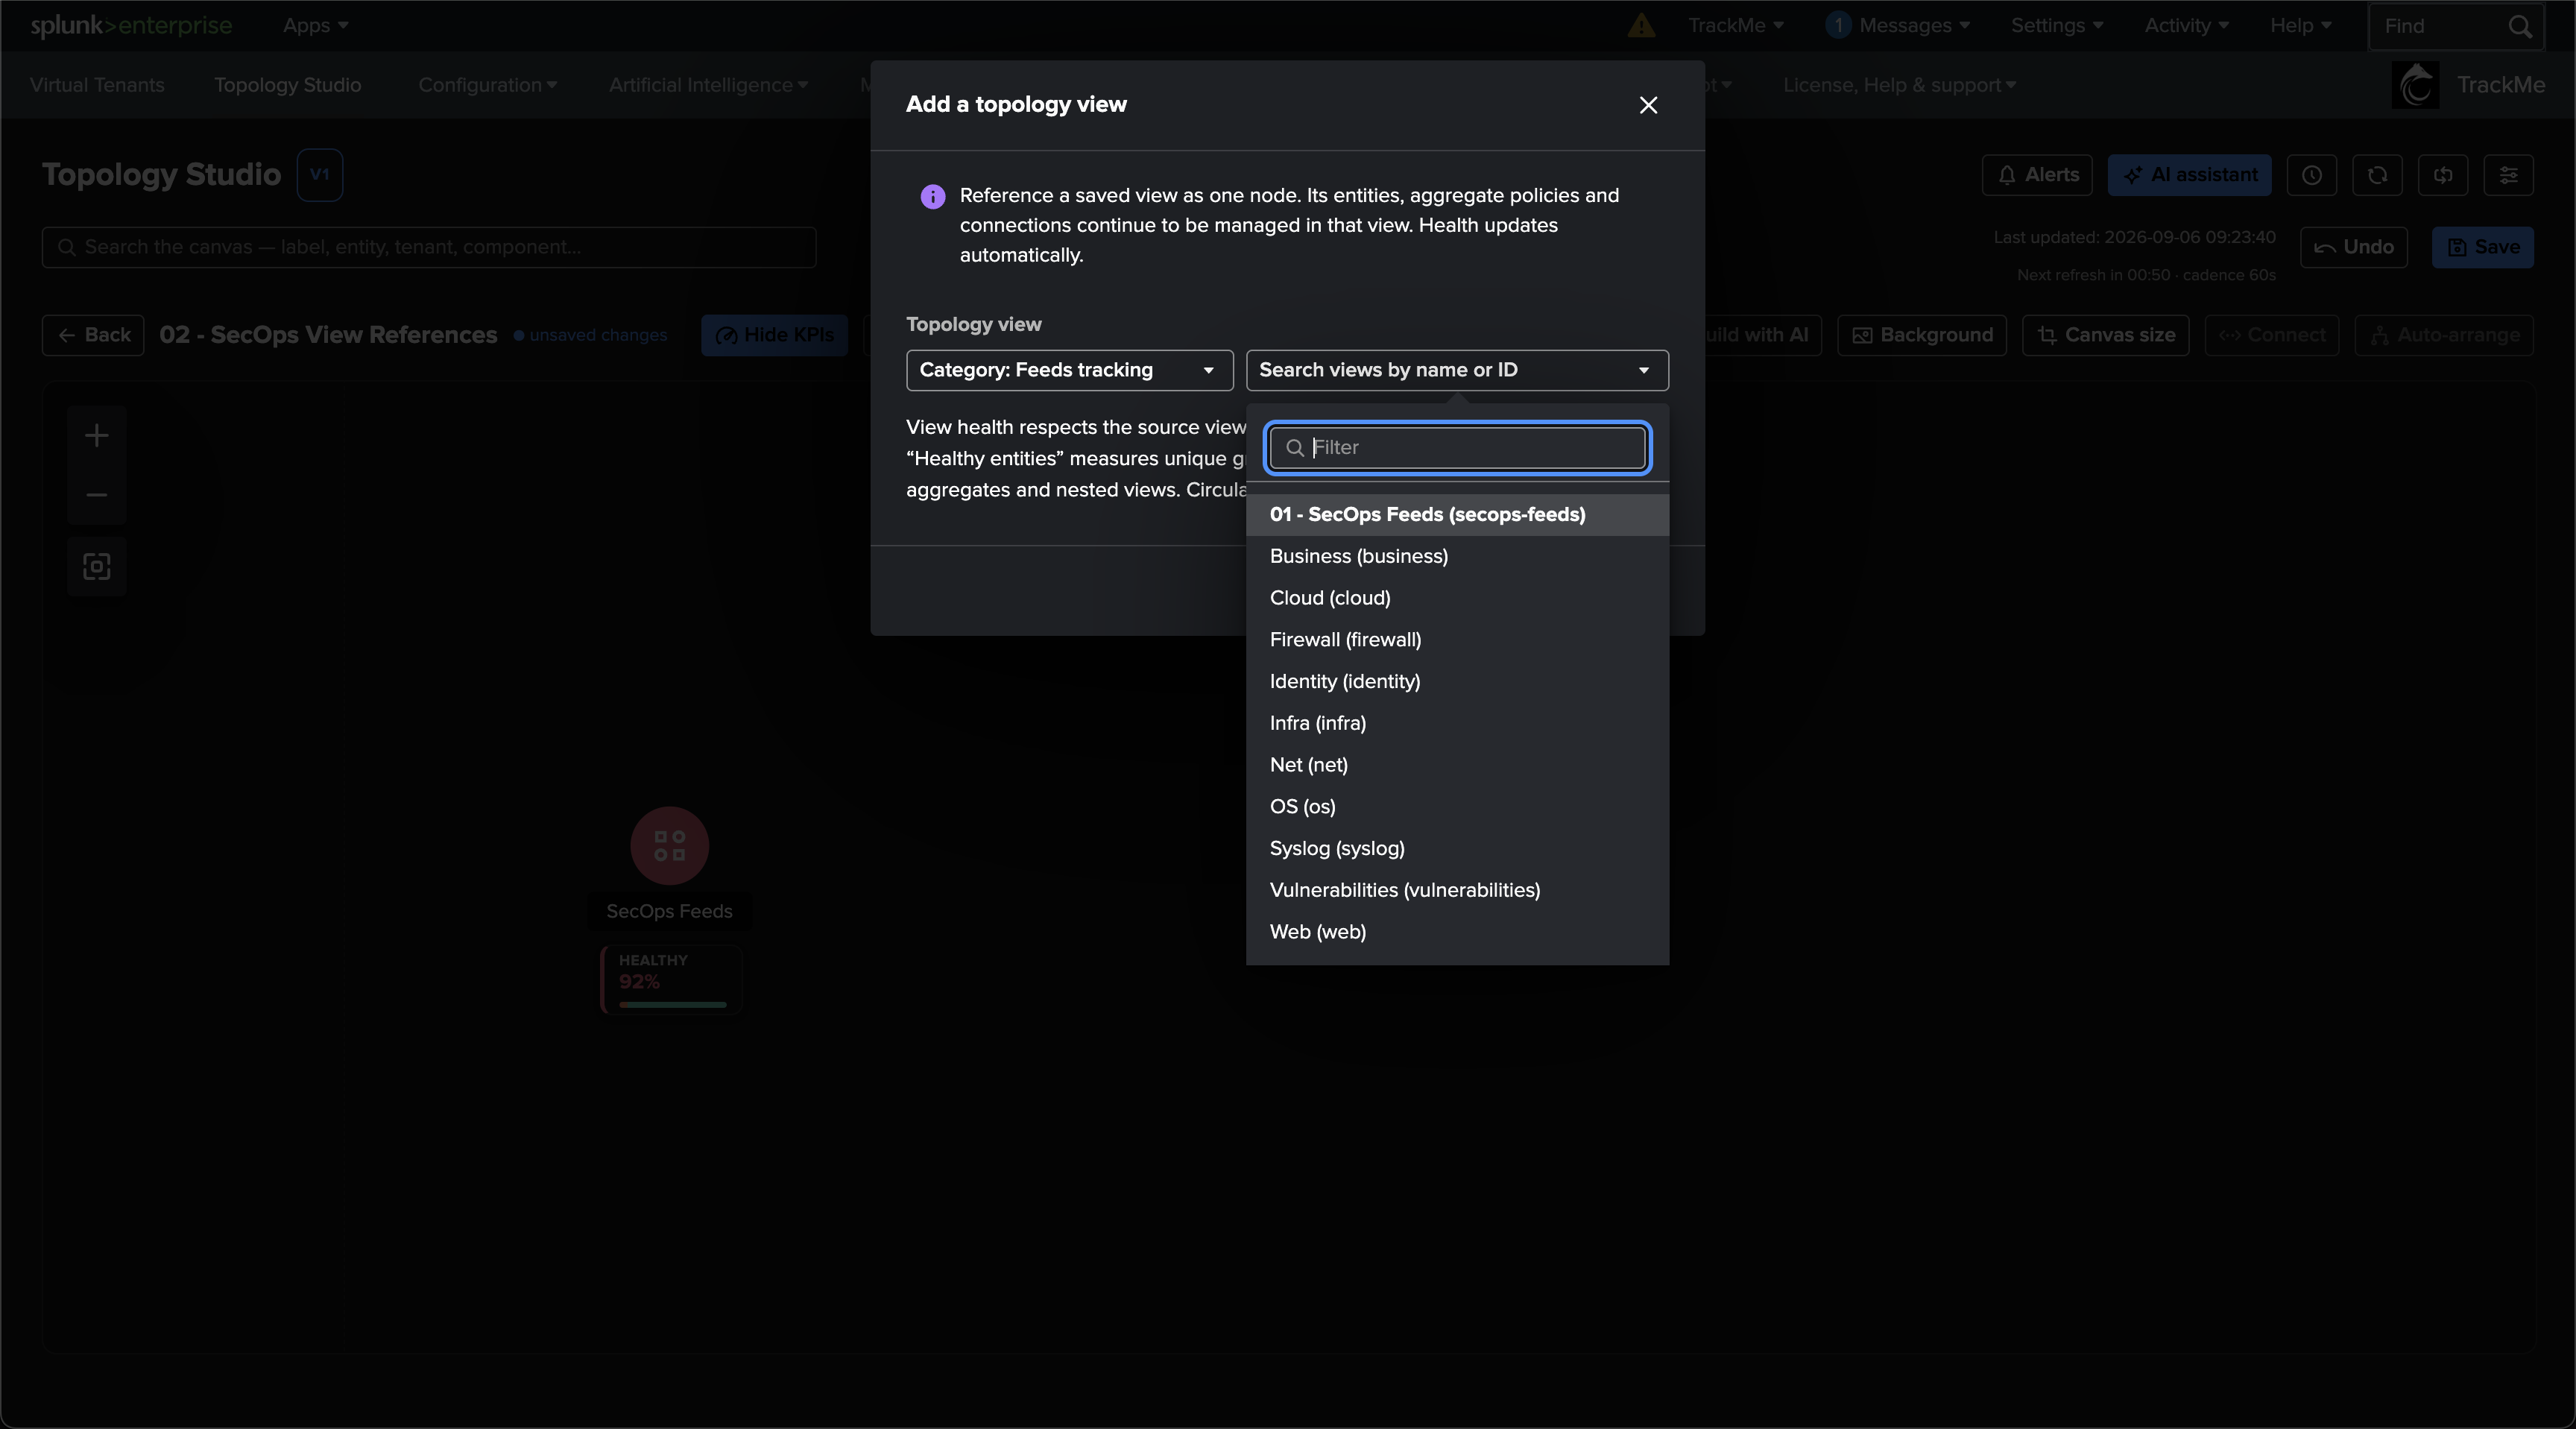Open the history clock icon button

click(x=2311, y=175)
